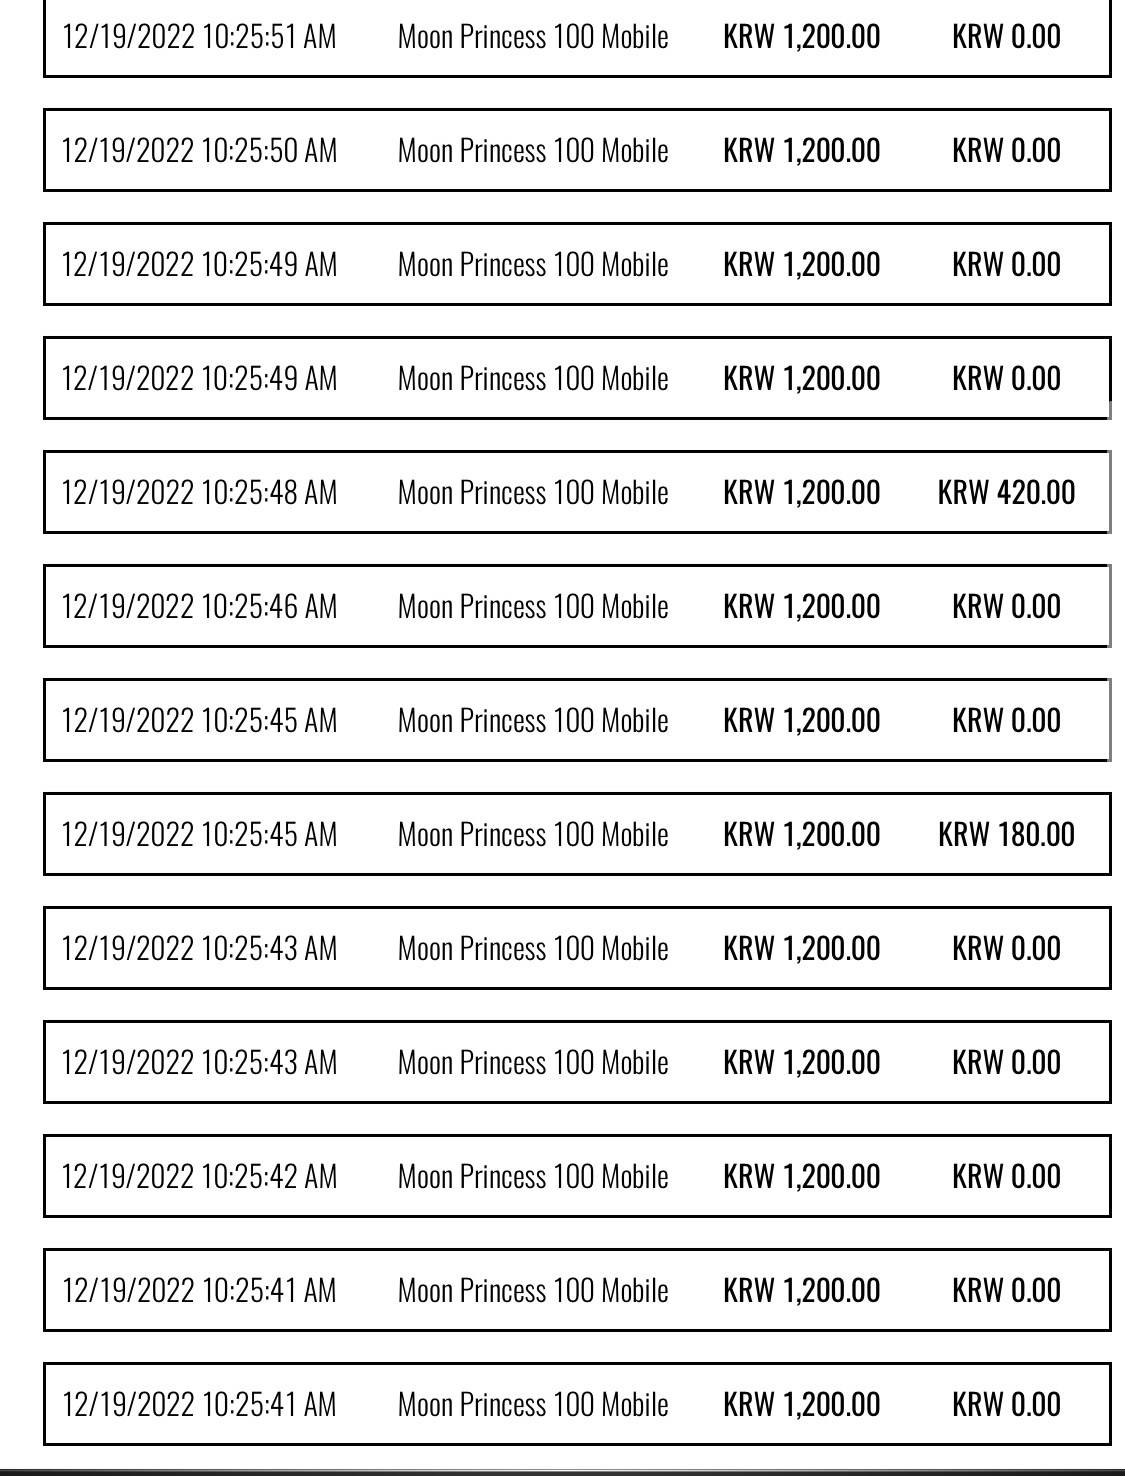Open the 10:25:51 AM transaction row
Screen dimensions: 1125x1476
pos(577,38)
